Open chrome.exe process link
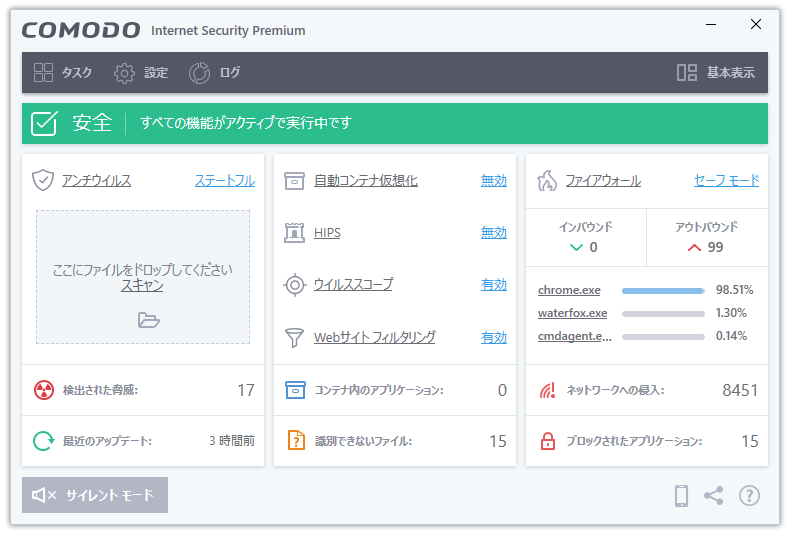 point(569,290)
